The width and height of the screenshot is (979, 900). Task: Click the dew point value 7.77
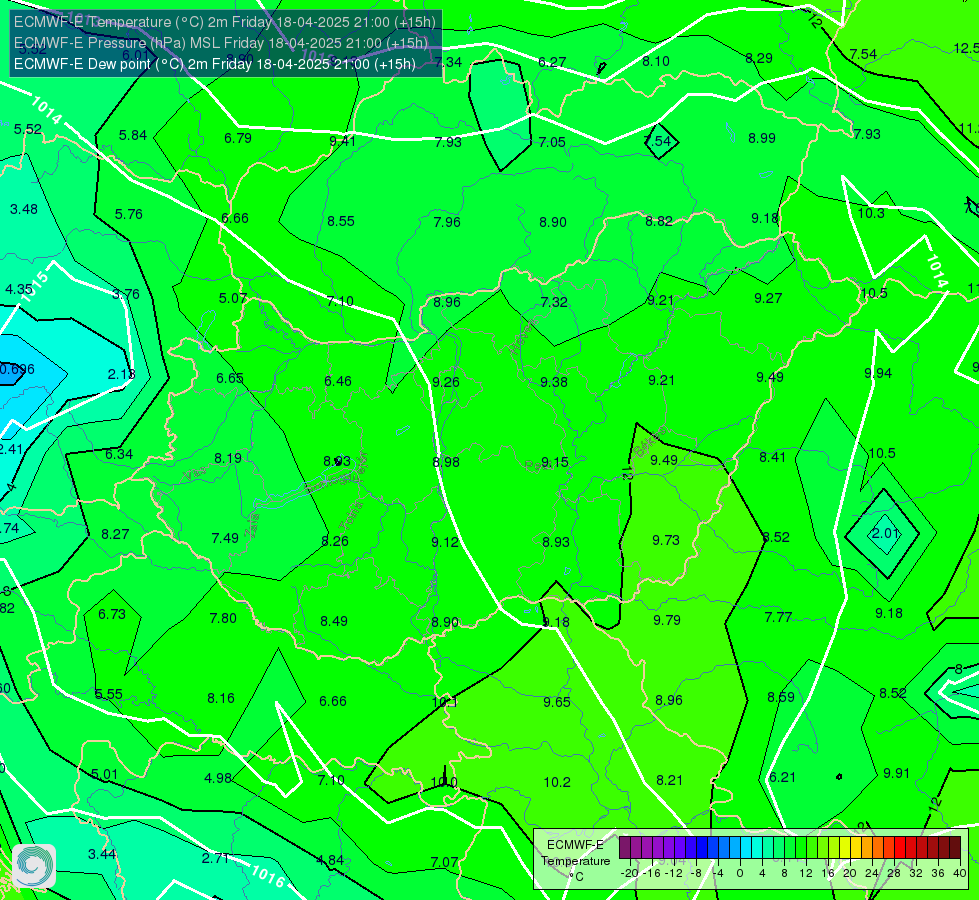pos(778,617)
